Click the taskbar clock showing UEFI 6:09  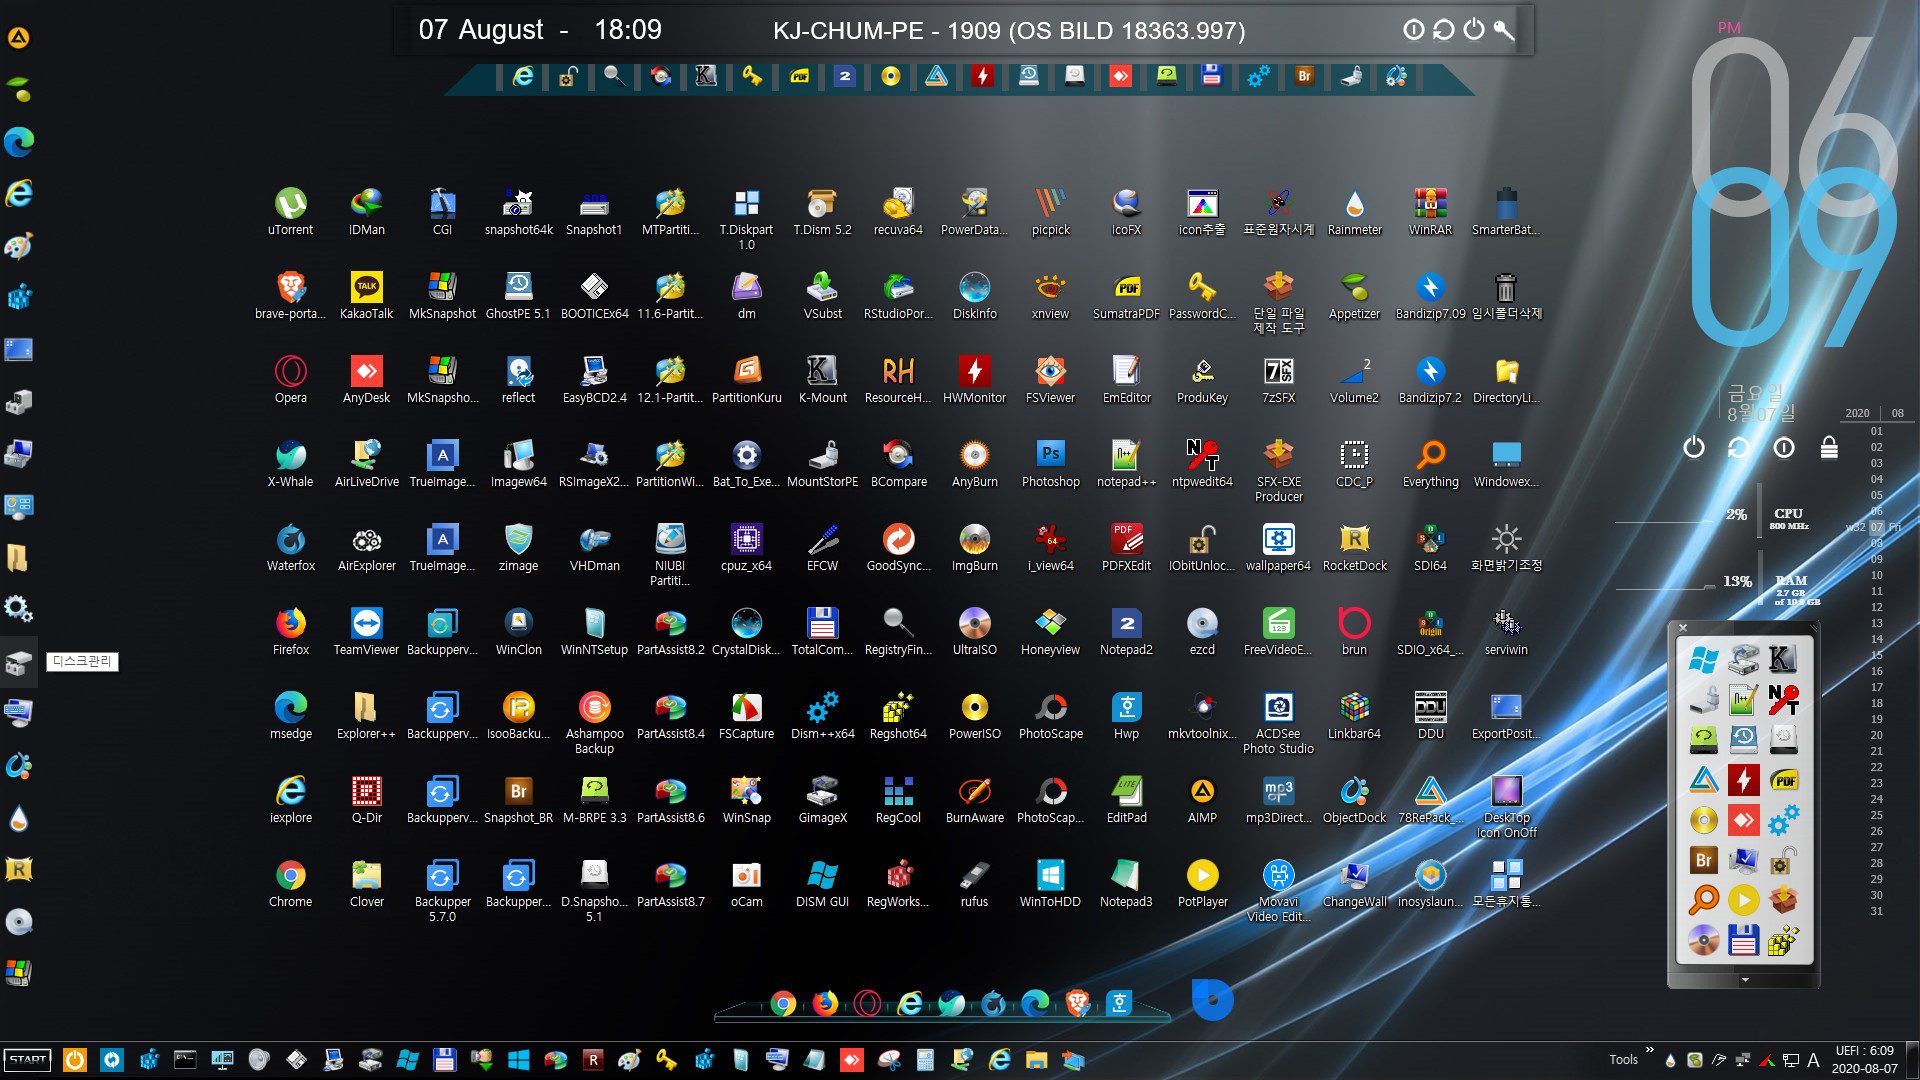(1864, 1060)
